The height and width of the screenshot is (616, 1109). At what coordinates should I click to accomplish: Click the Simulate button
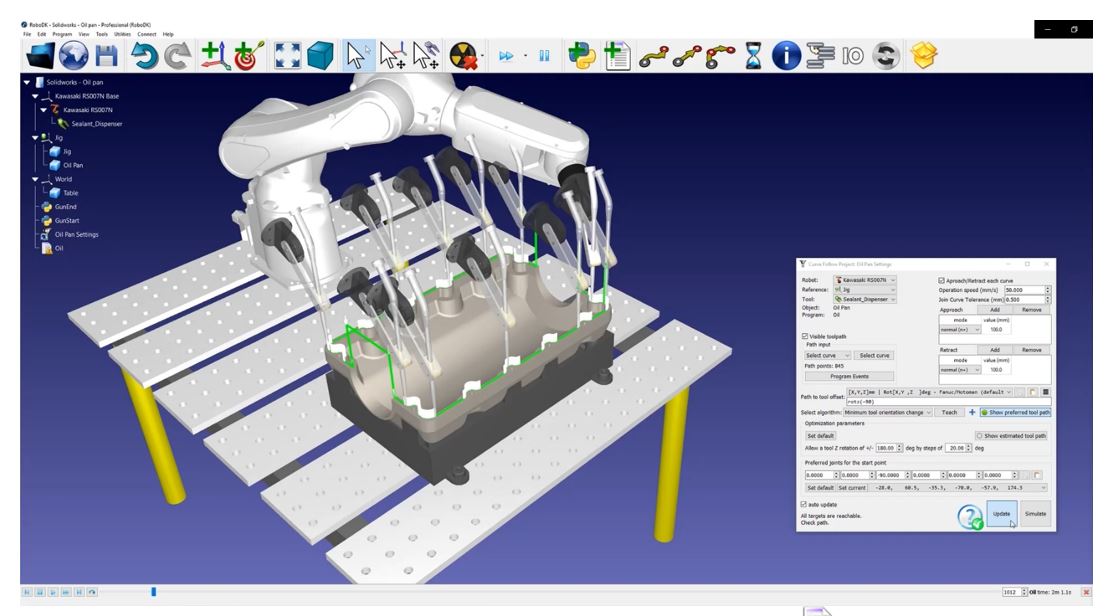coord(1035,514)
